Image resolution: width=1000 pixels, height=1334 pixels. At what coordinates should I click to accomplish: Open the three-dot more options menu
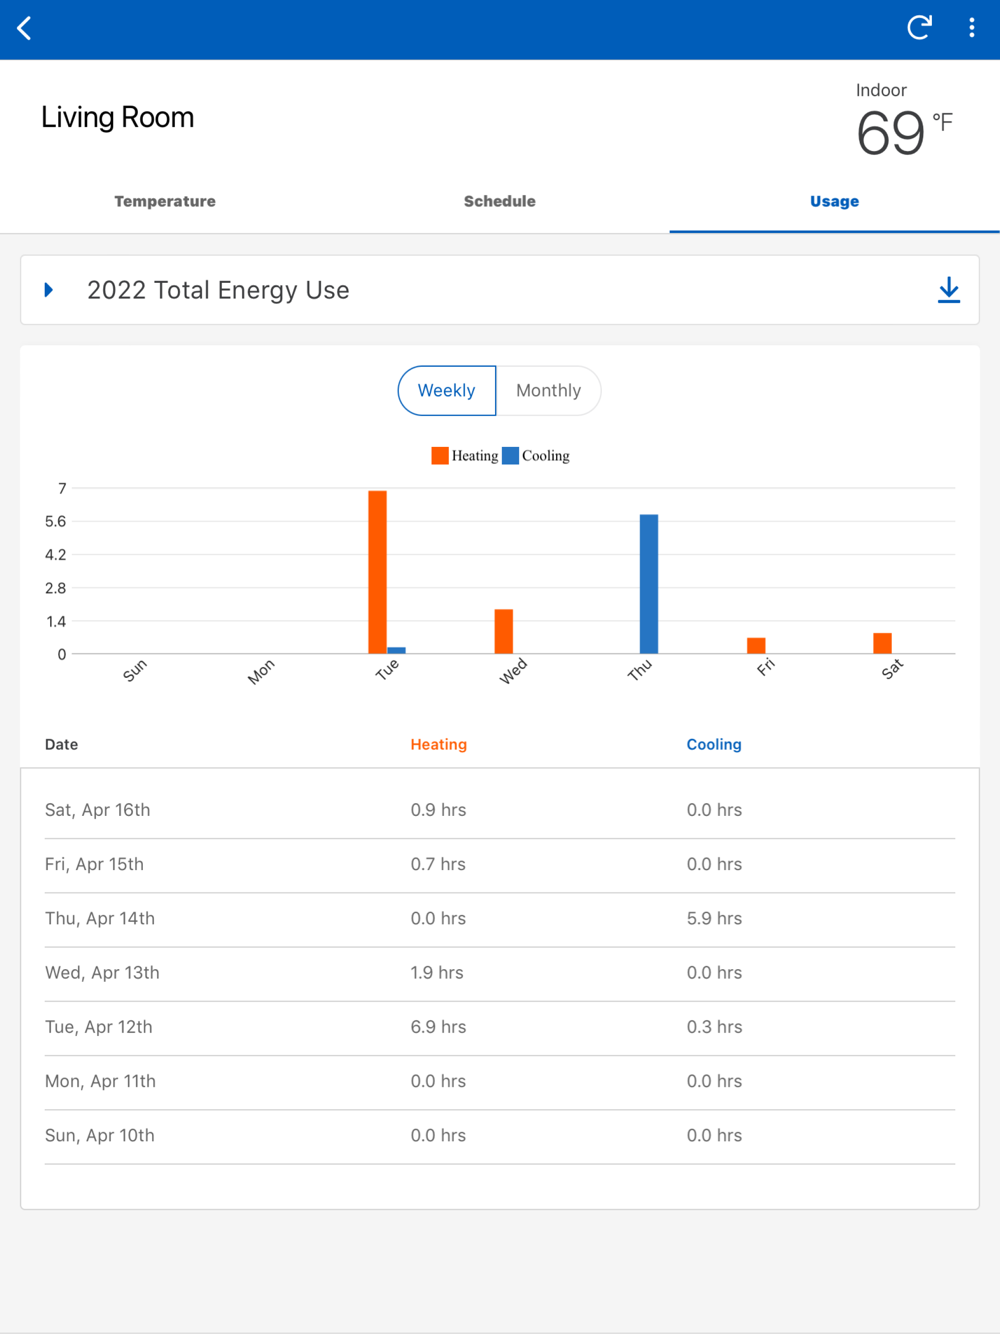click(x=971, y=28)
